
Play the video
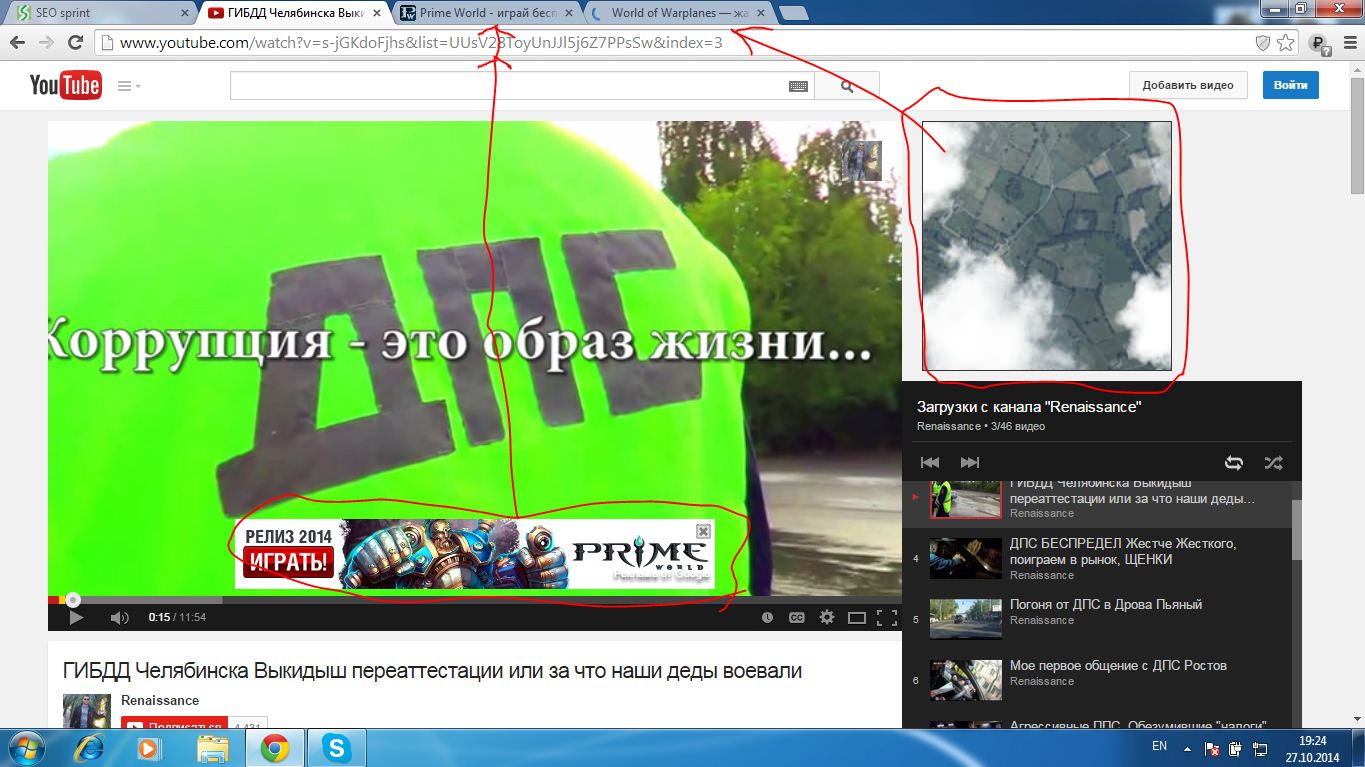click(76, 618)
